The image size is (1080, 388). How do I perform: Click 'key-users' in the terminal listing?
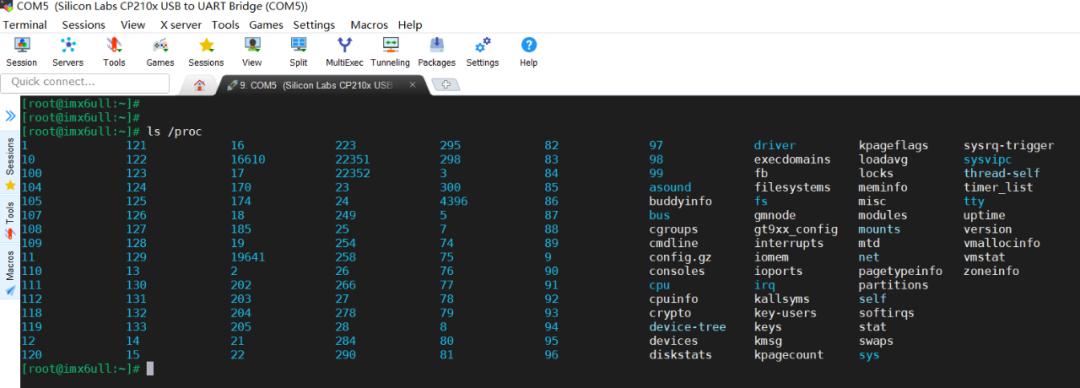pos(785,313)
